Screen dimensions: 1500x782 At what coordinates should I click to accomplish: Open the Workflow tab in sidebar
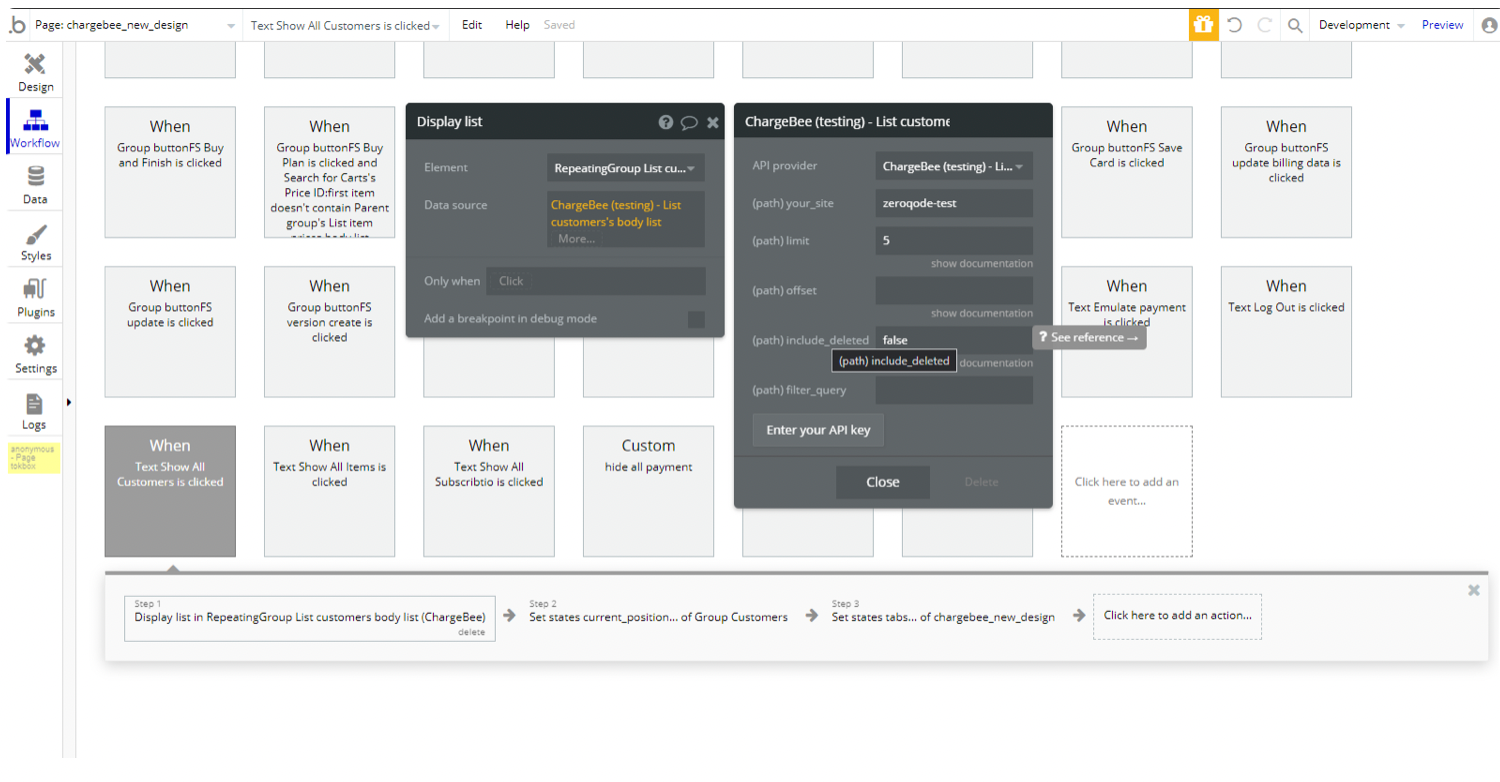35,127
